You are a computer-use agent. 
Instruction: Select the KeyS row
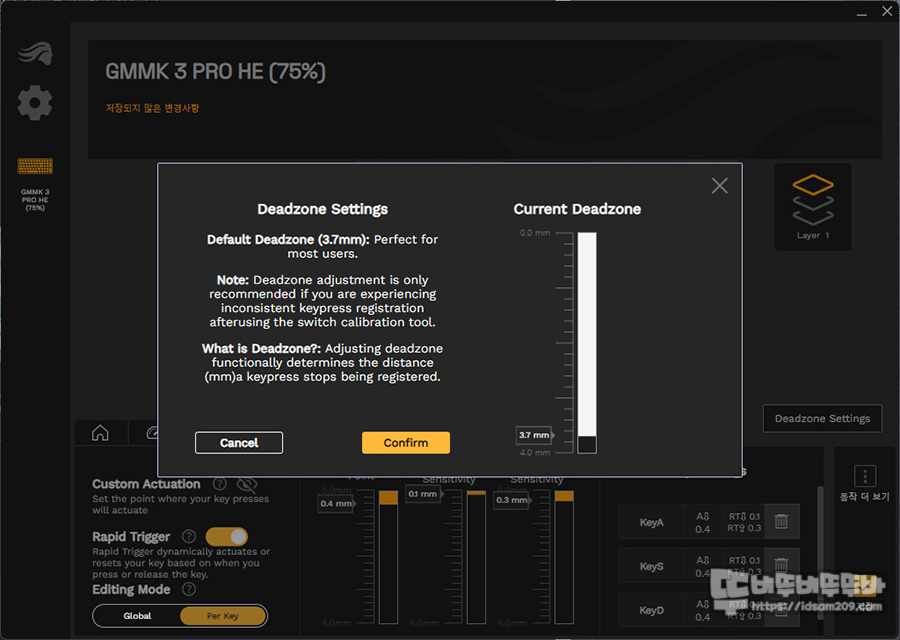tap(708, 566)
